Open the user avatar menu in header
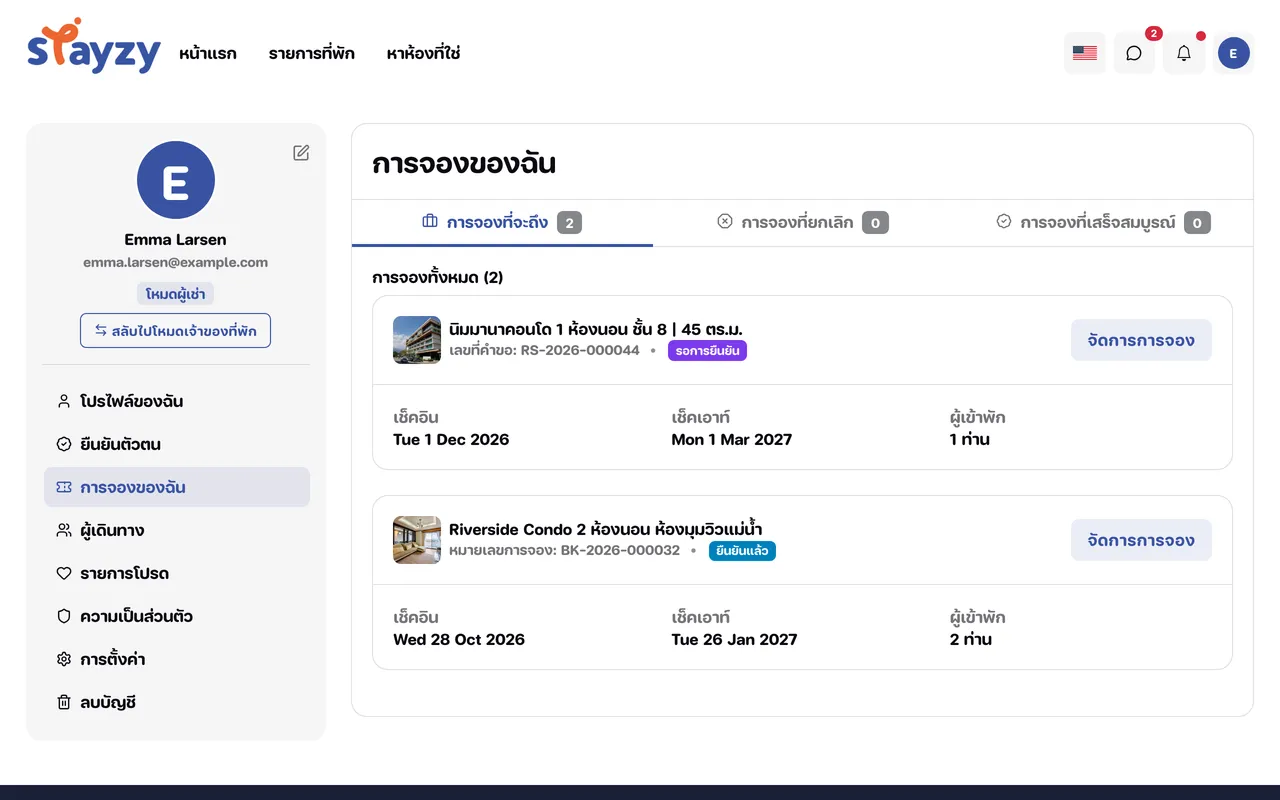Image resolution: width=1280 pixels, height=800 pixels. coord(1234,53)
